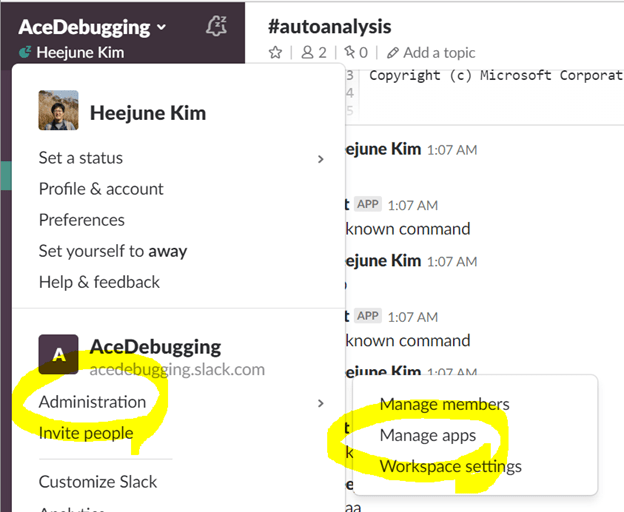Image resolution: width=624 pixels, height=512 pixels.
Task: Expand the Set a status submenu arrow
Action: [320, 158]
